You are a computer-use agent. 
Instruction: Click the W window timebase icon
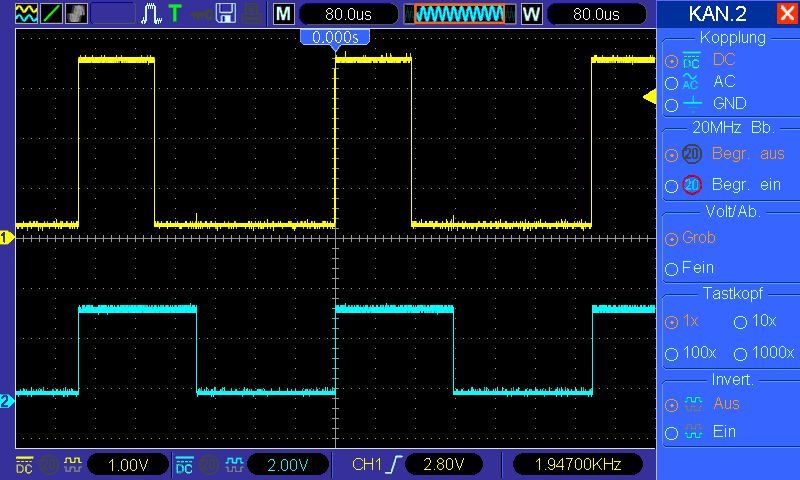(x=531, y=14)
